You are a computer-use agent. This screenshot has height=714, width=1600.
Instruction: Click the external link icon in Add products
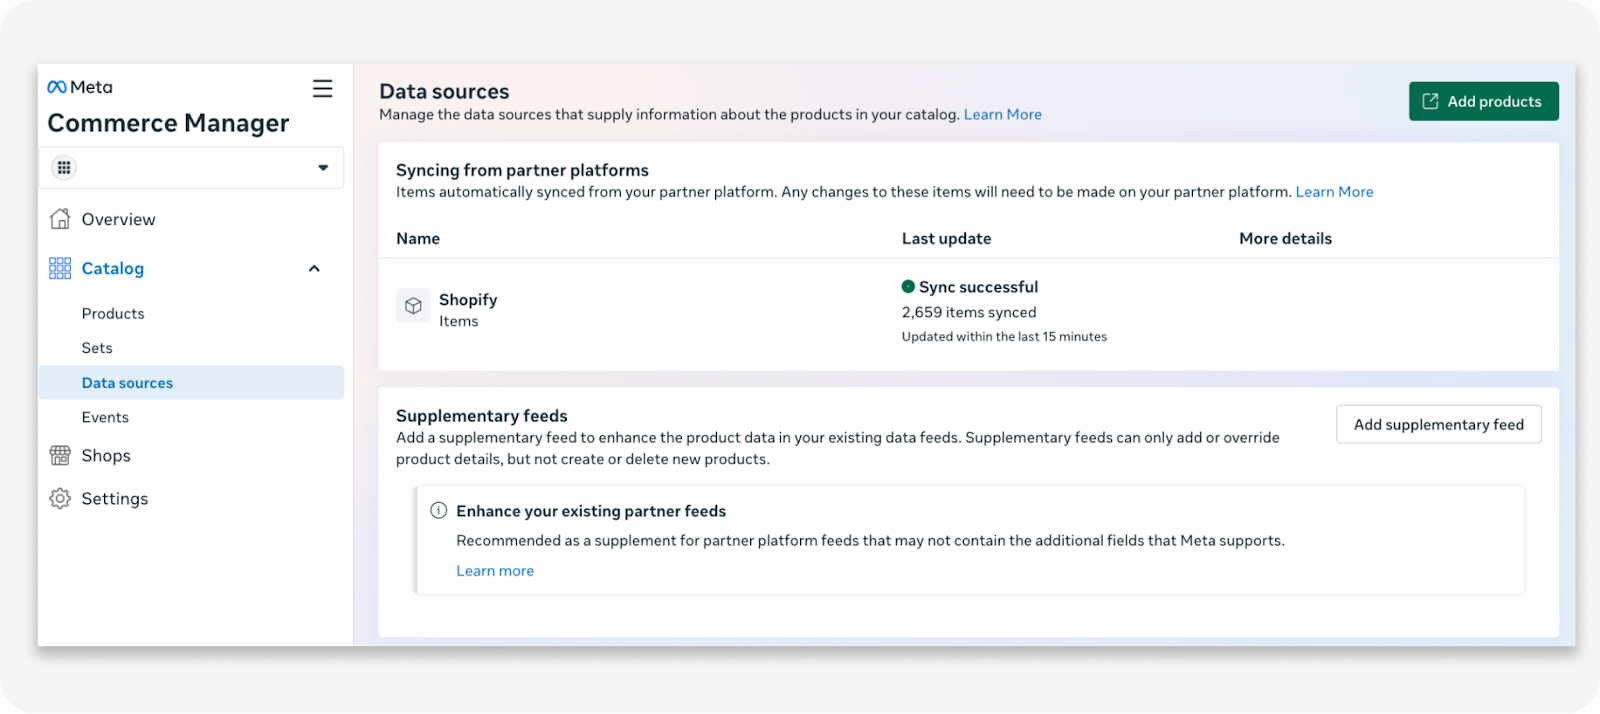point(1430,101)
